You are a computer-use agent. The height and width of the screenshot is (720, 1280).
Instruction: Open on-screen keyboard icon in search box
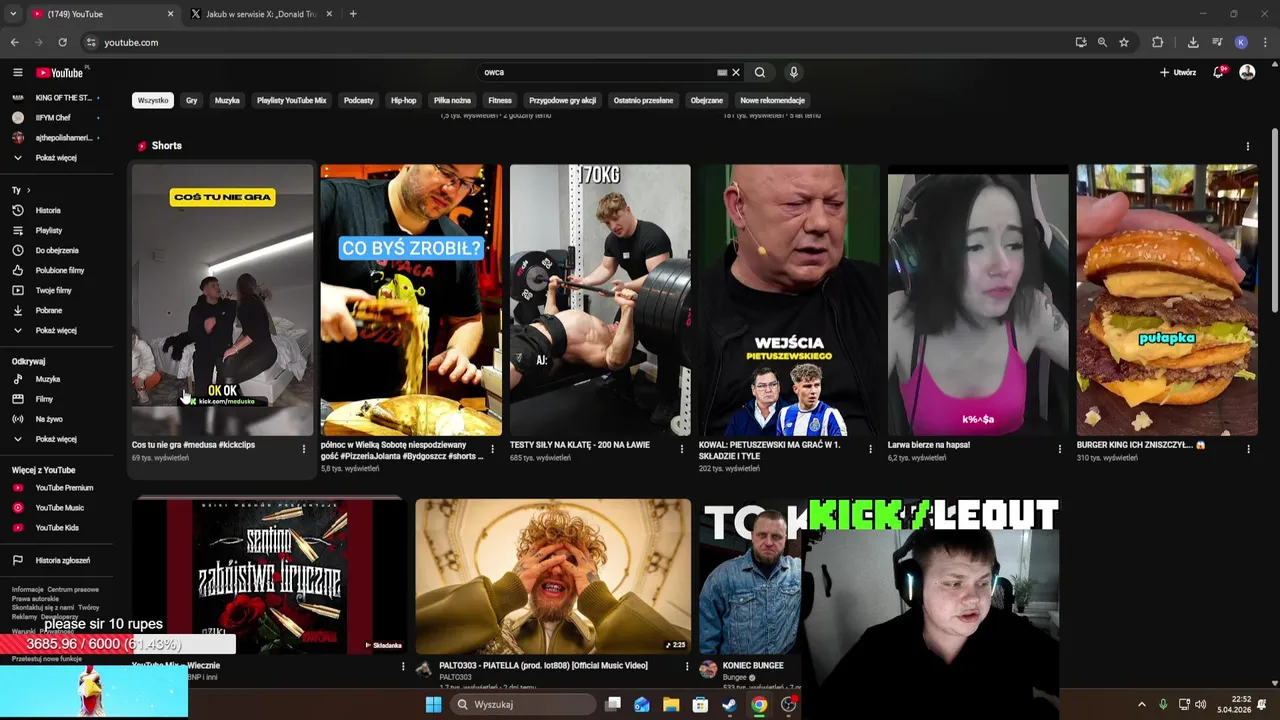[722, 72]
